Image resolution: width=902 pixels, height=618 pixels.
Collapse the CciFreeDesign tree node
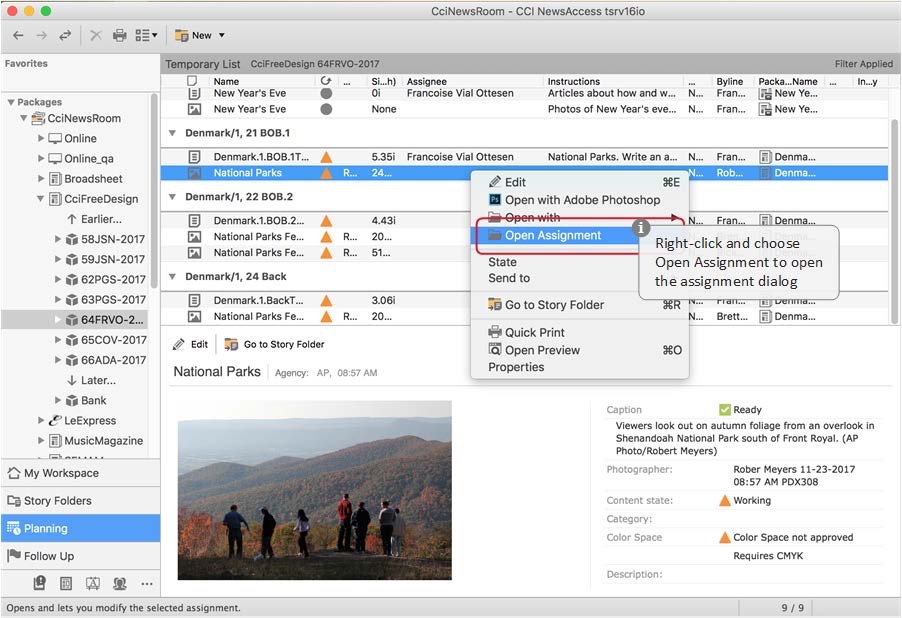click(42, 199)
